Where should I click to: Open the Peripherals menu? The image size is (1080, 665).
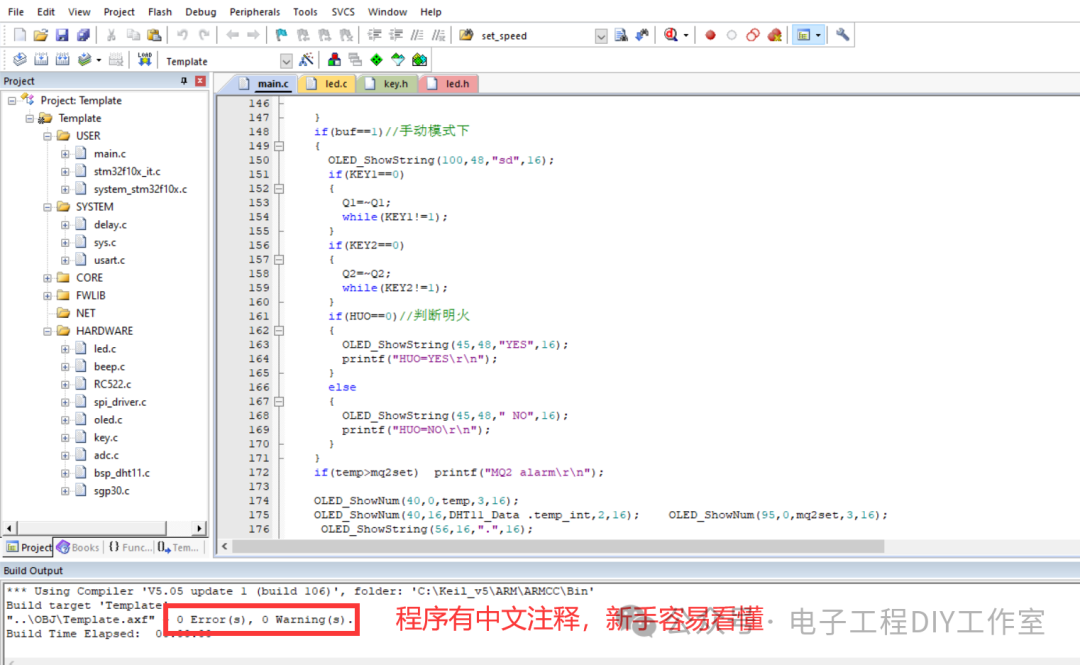(255, 12)
